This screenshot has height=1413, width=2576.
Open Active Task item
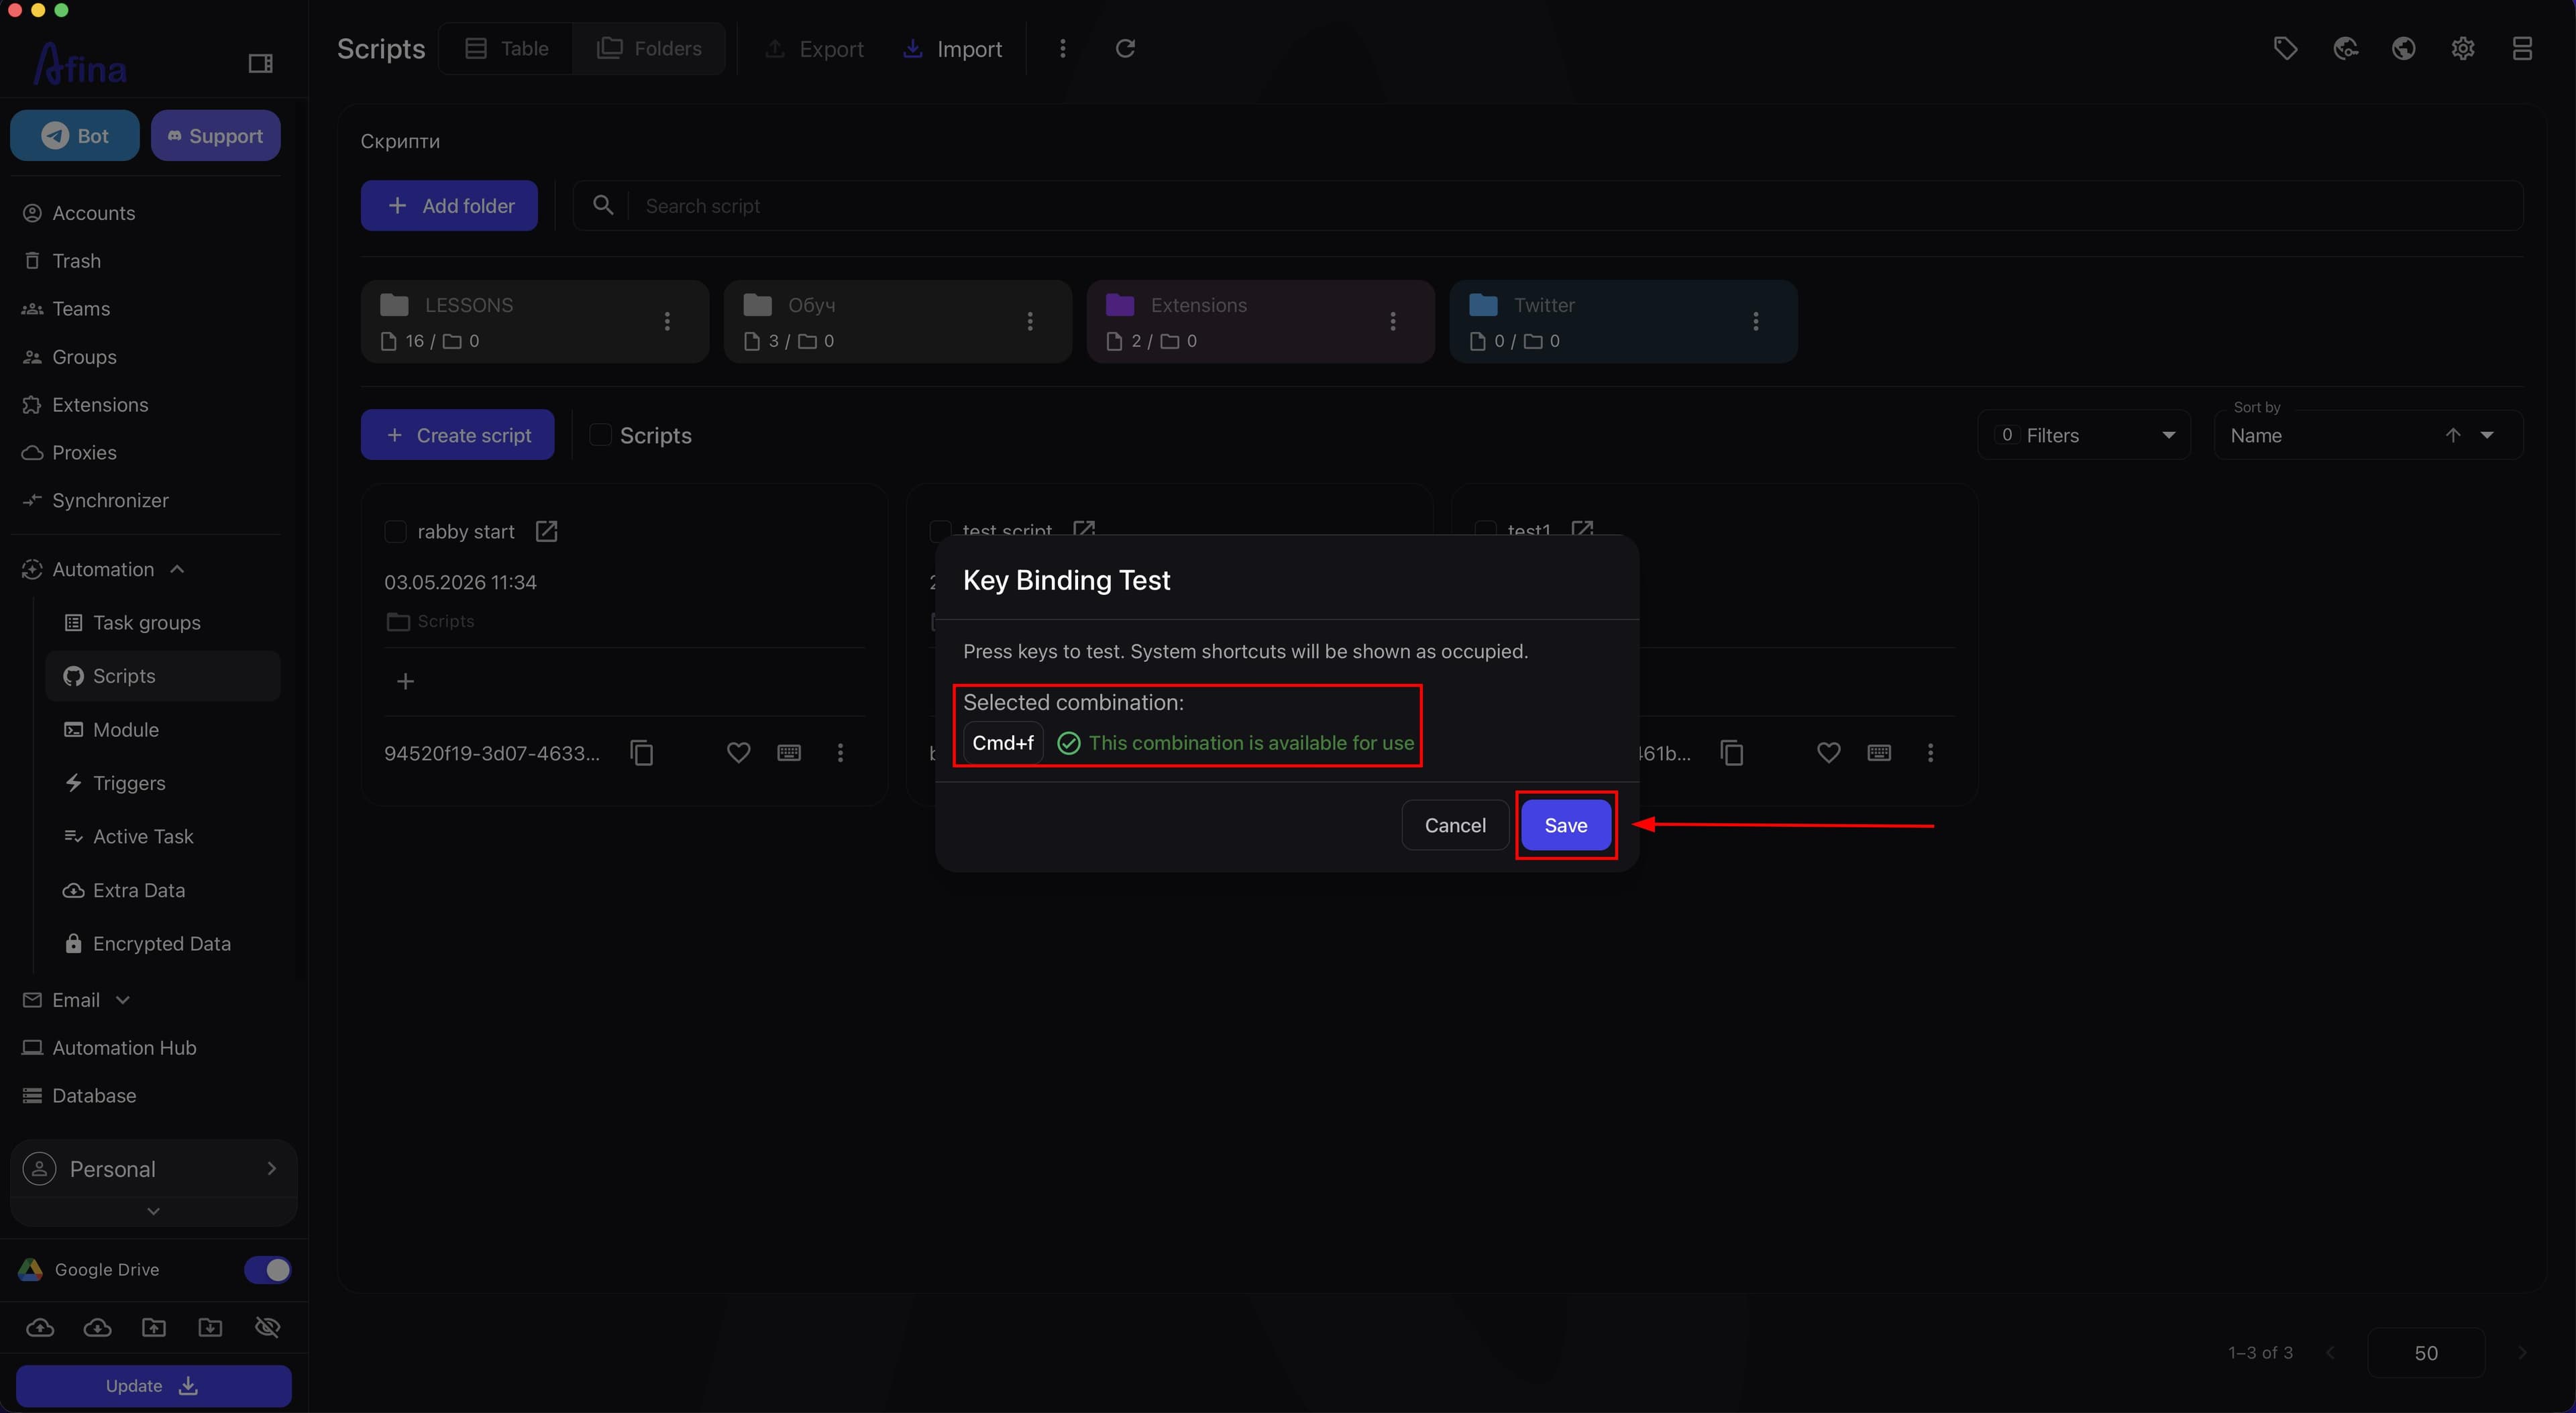click(143, 836)
